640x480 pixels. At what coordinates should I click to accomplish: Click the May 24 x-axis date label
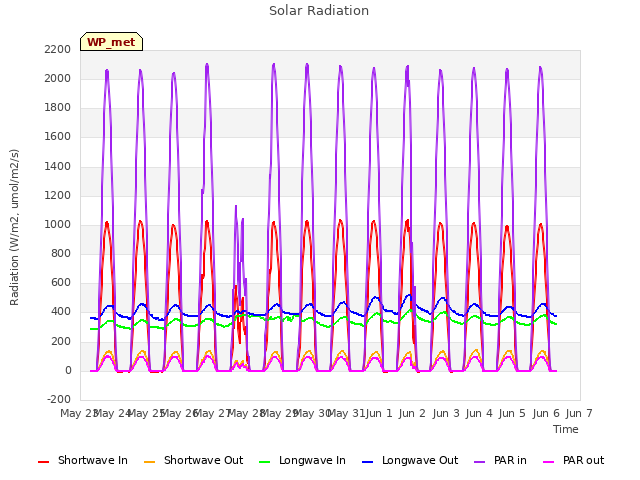[x=112, y=413]
